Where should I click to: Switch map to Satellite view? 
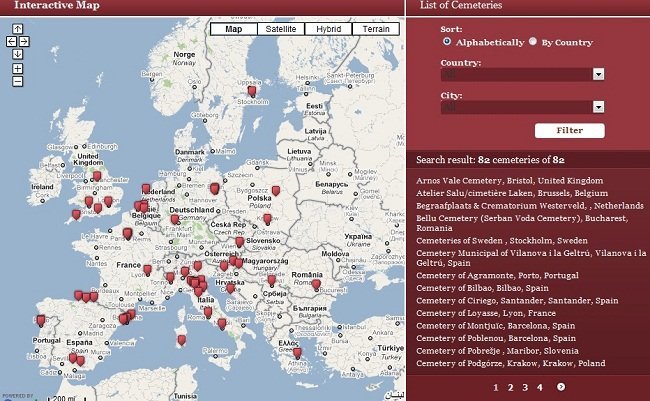point(281,29)
